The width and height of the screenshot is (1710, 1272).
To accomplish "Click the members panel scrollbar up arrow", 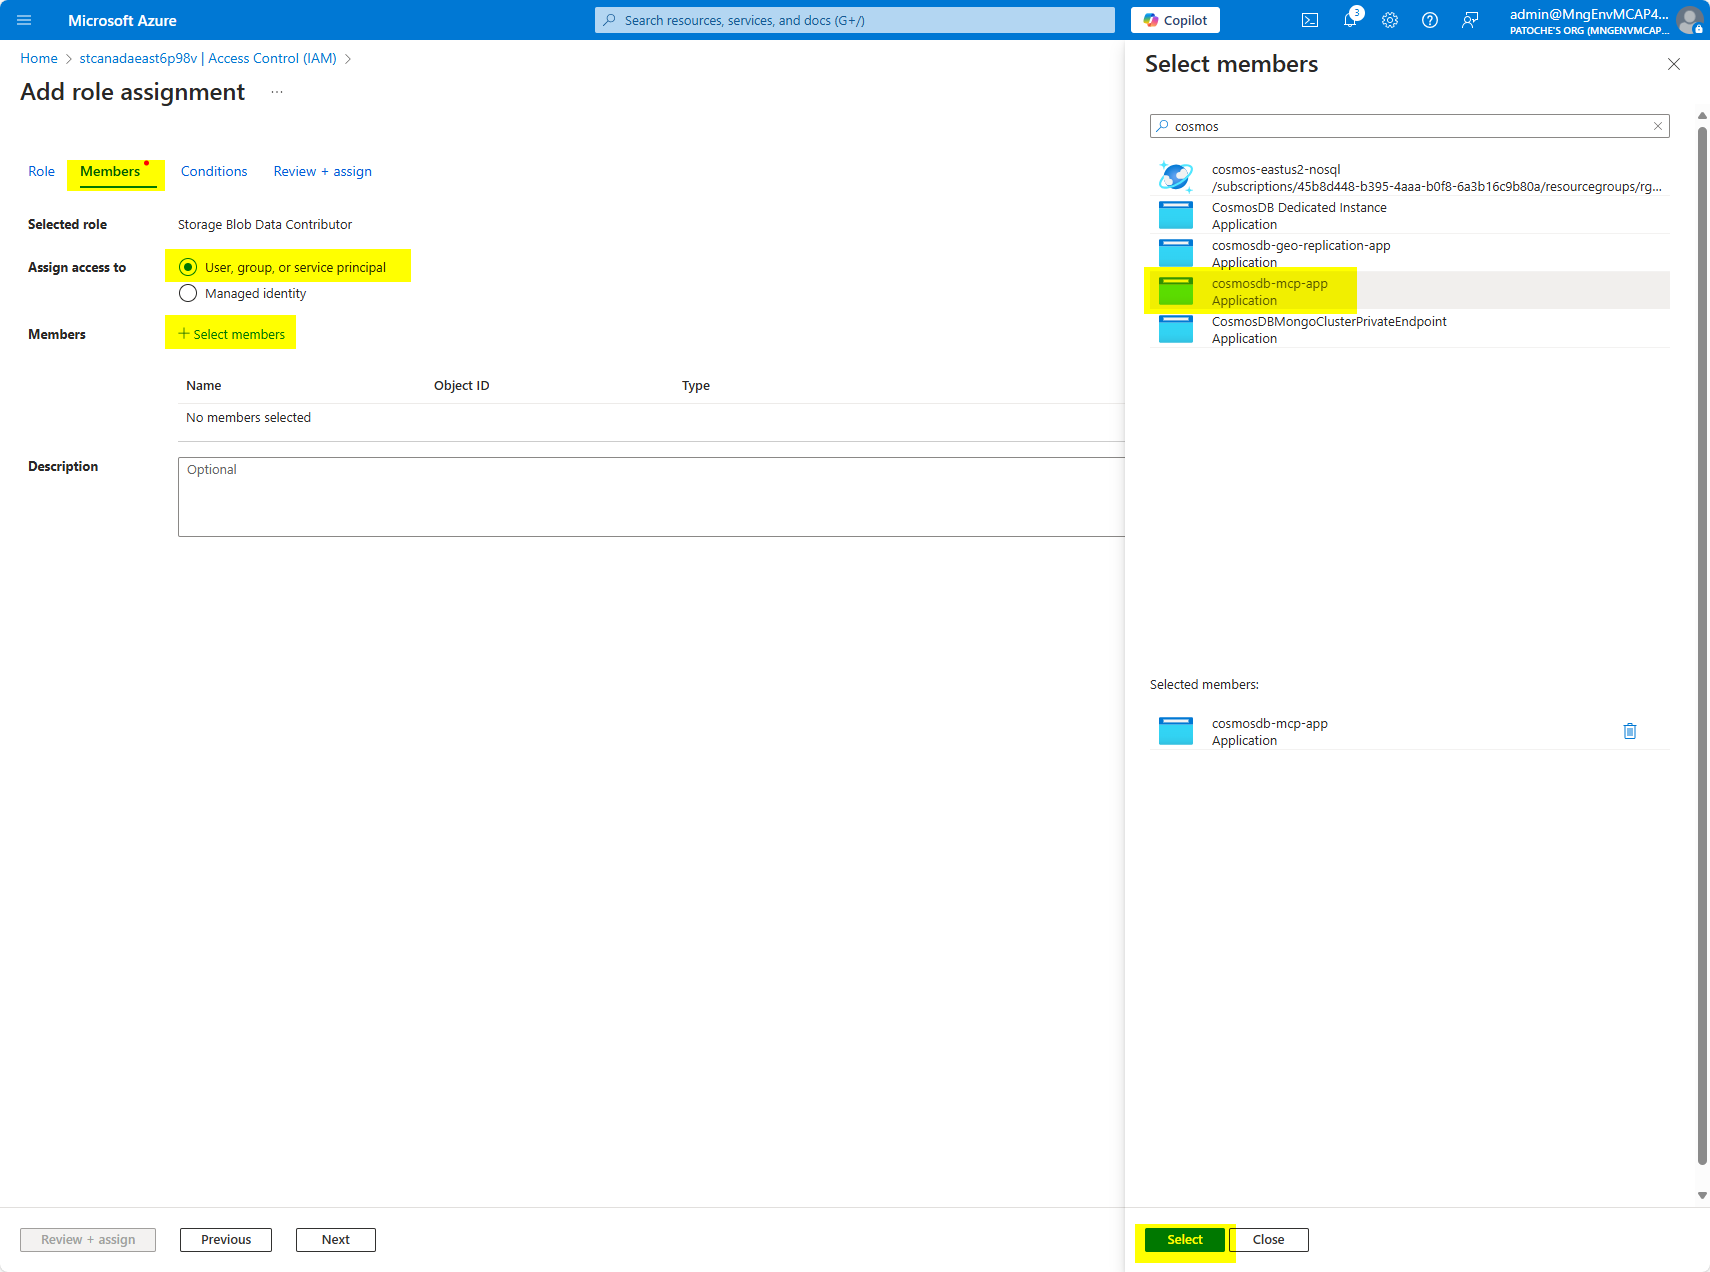I will click(1702, 116).
